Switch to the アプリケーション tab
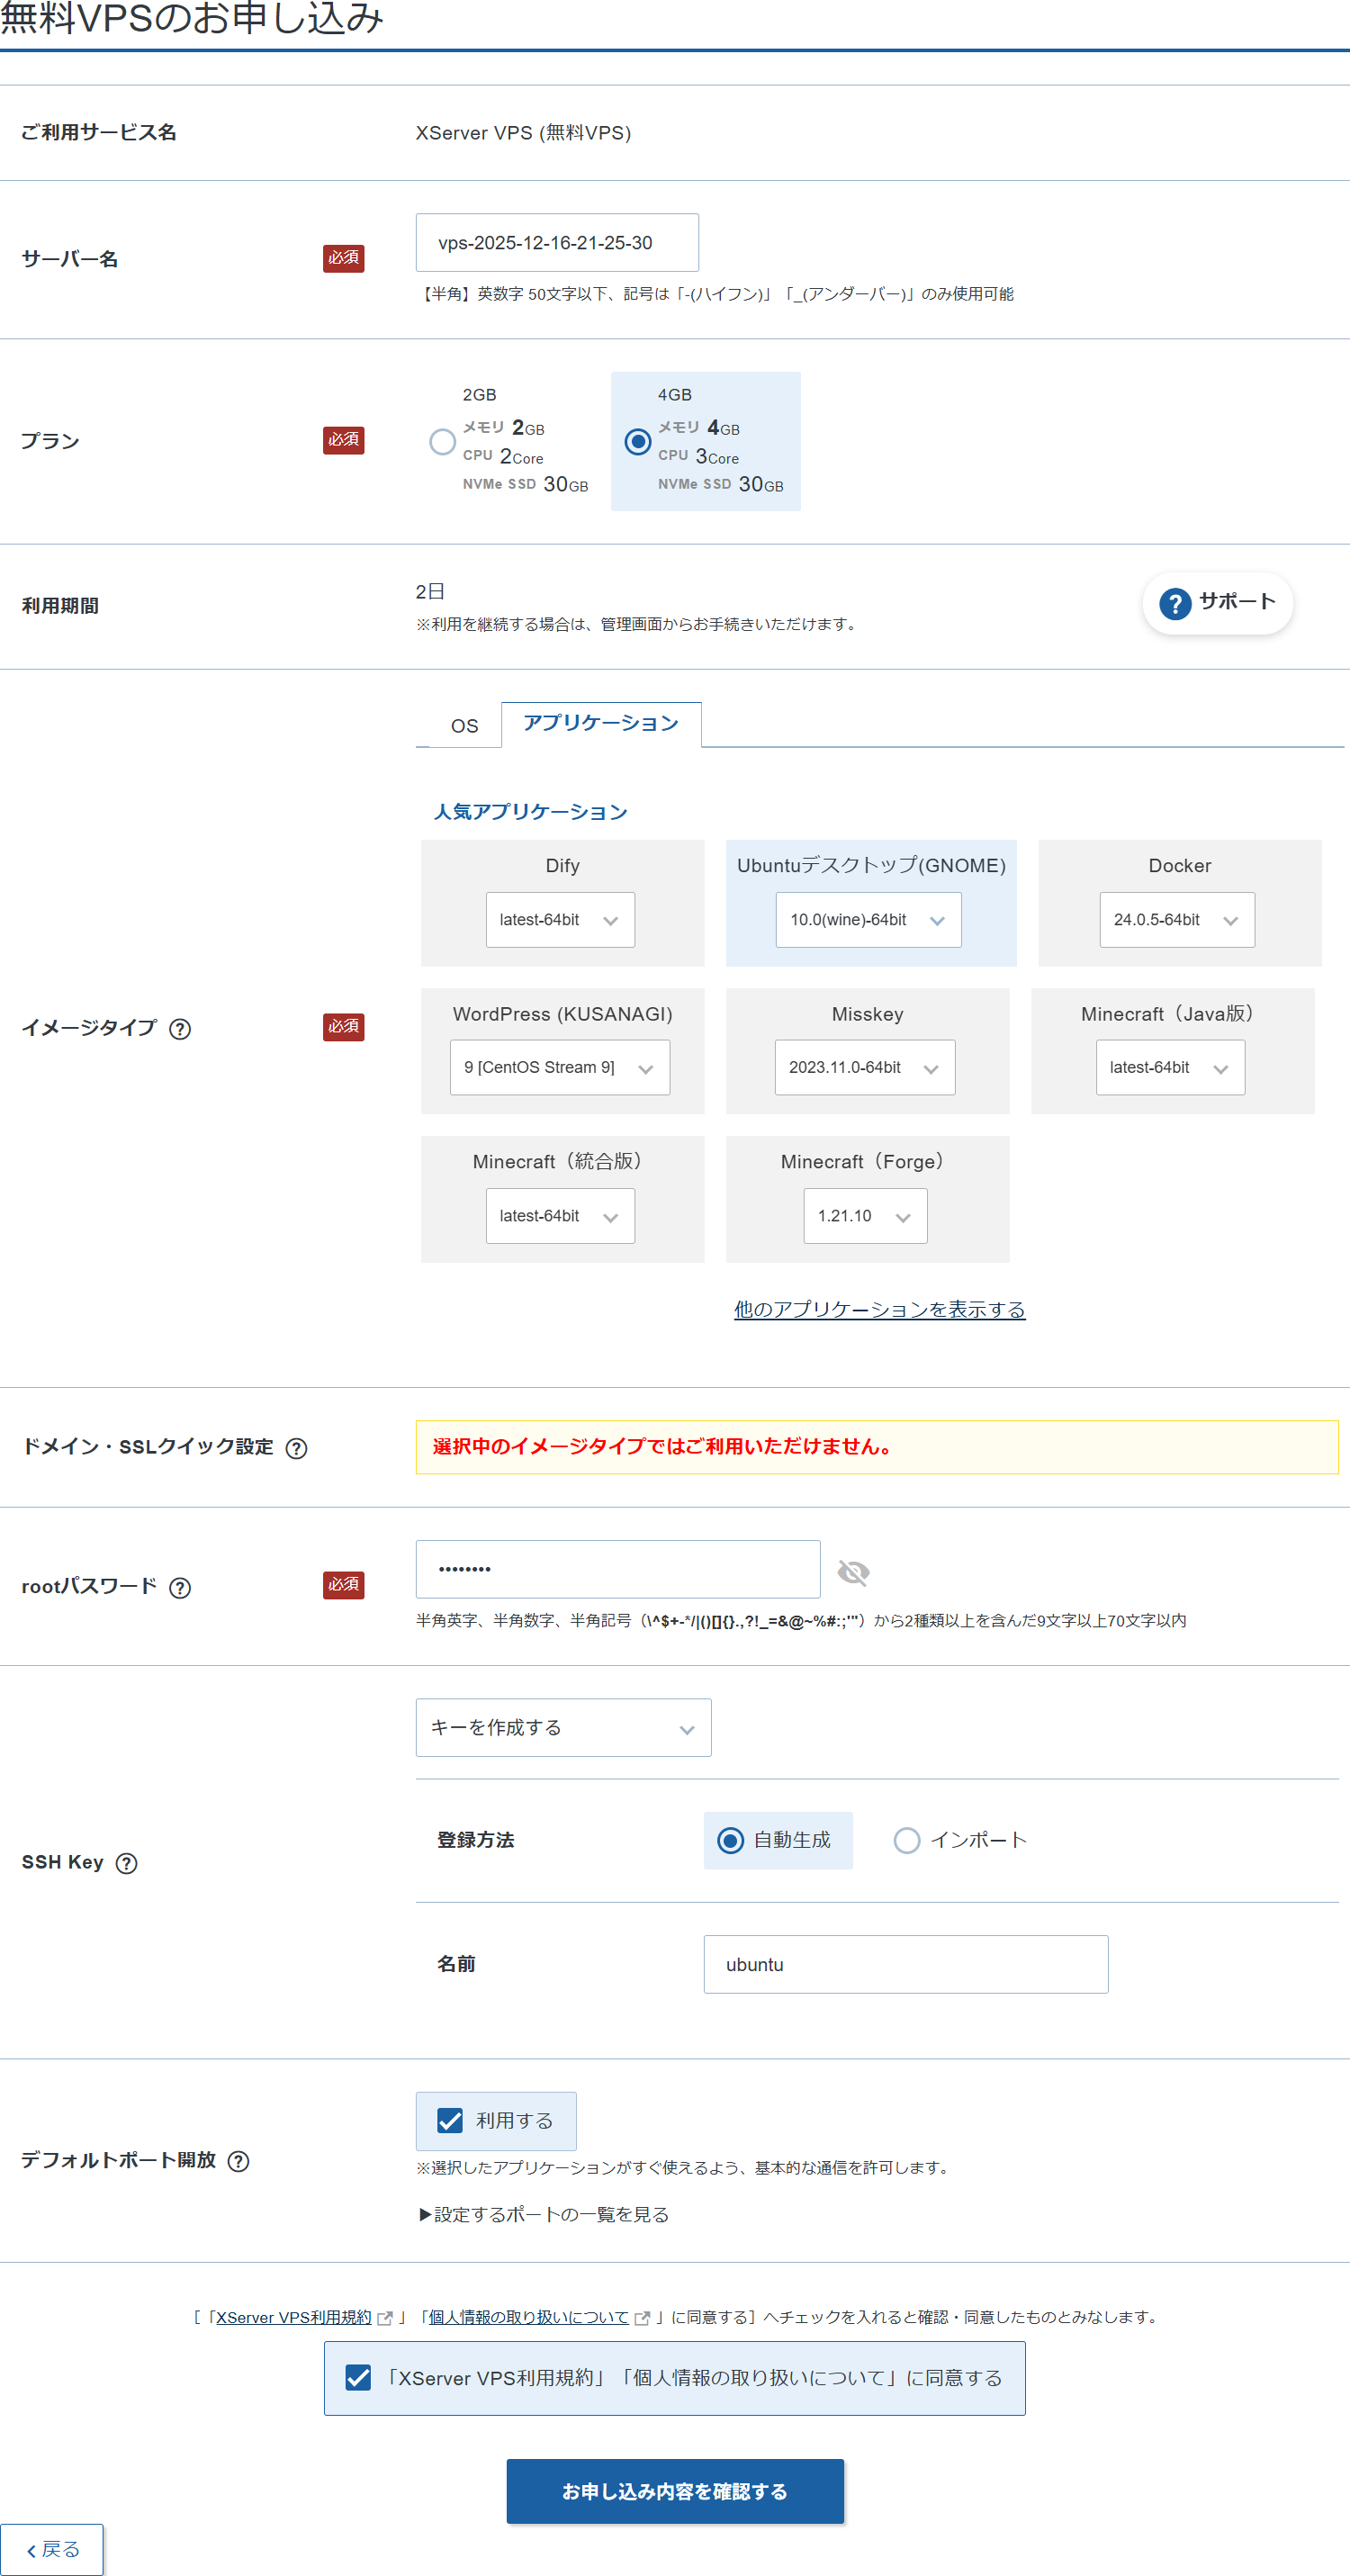 point(600,723)
